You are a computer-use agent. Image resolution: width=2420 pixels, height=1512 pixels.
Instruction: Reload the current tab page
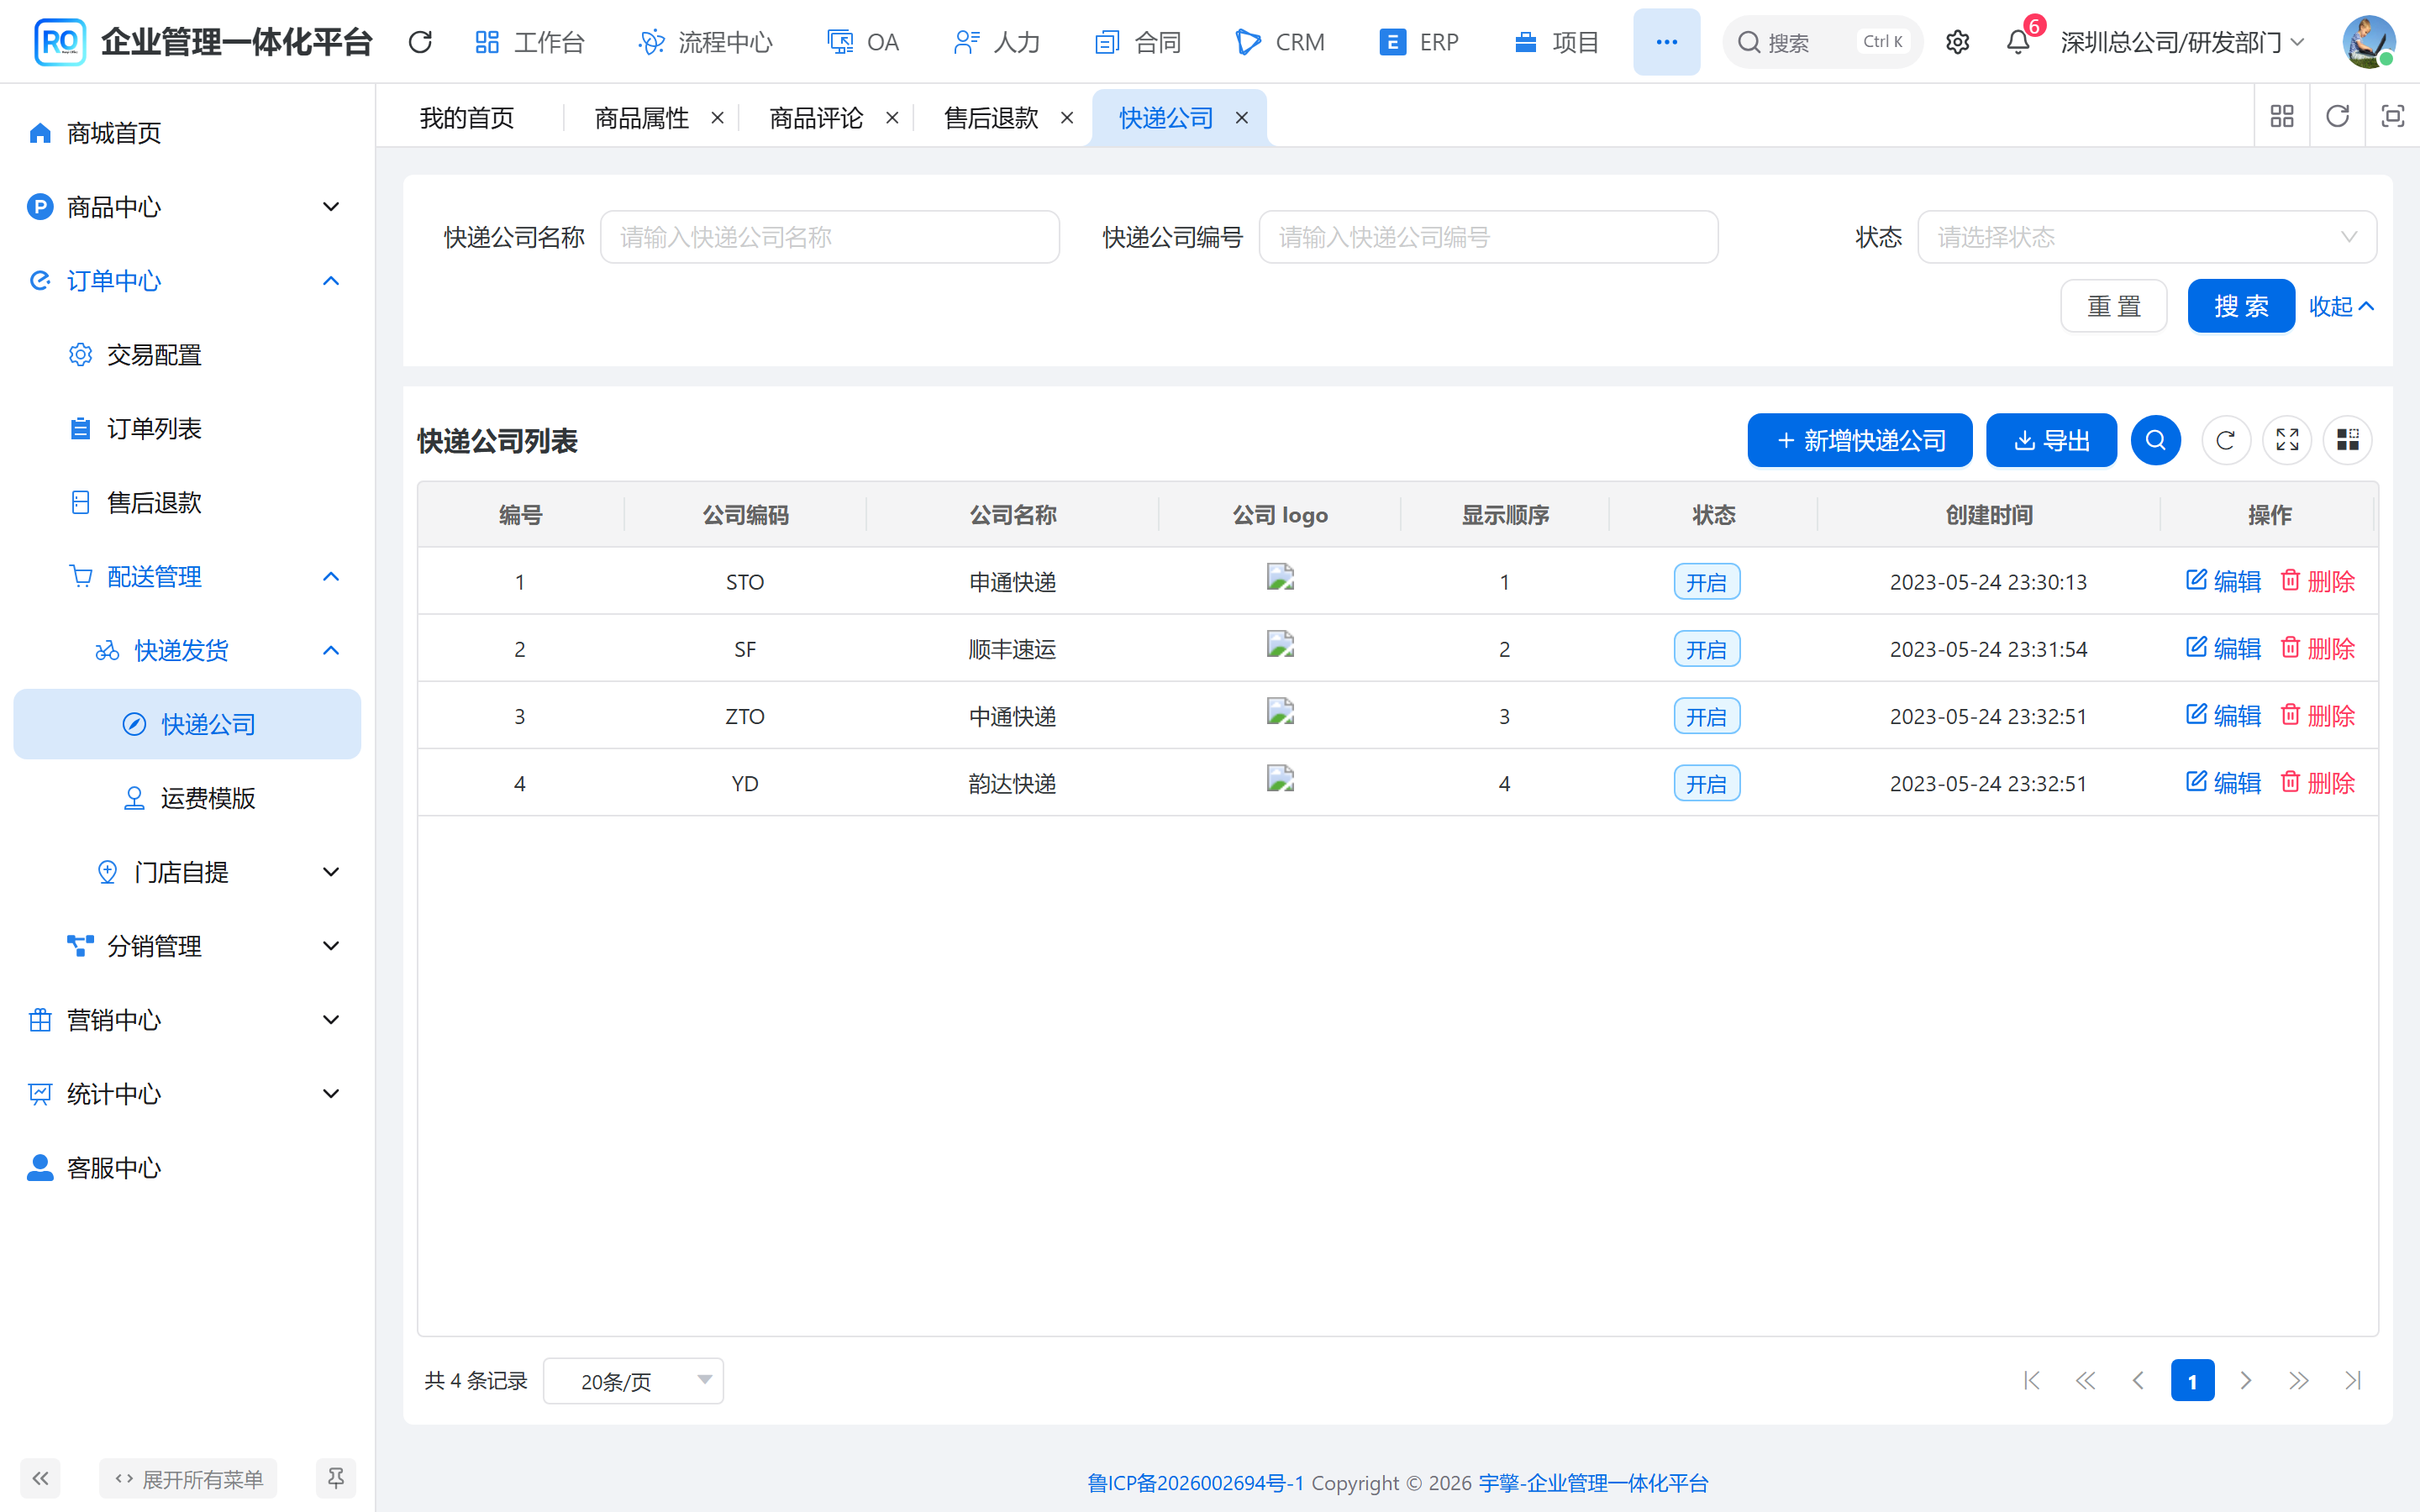[x=2337, y=117]
